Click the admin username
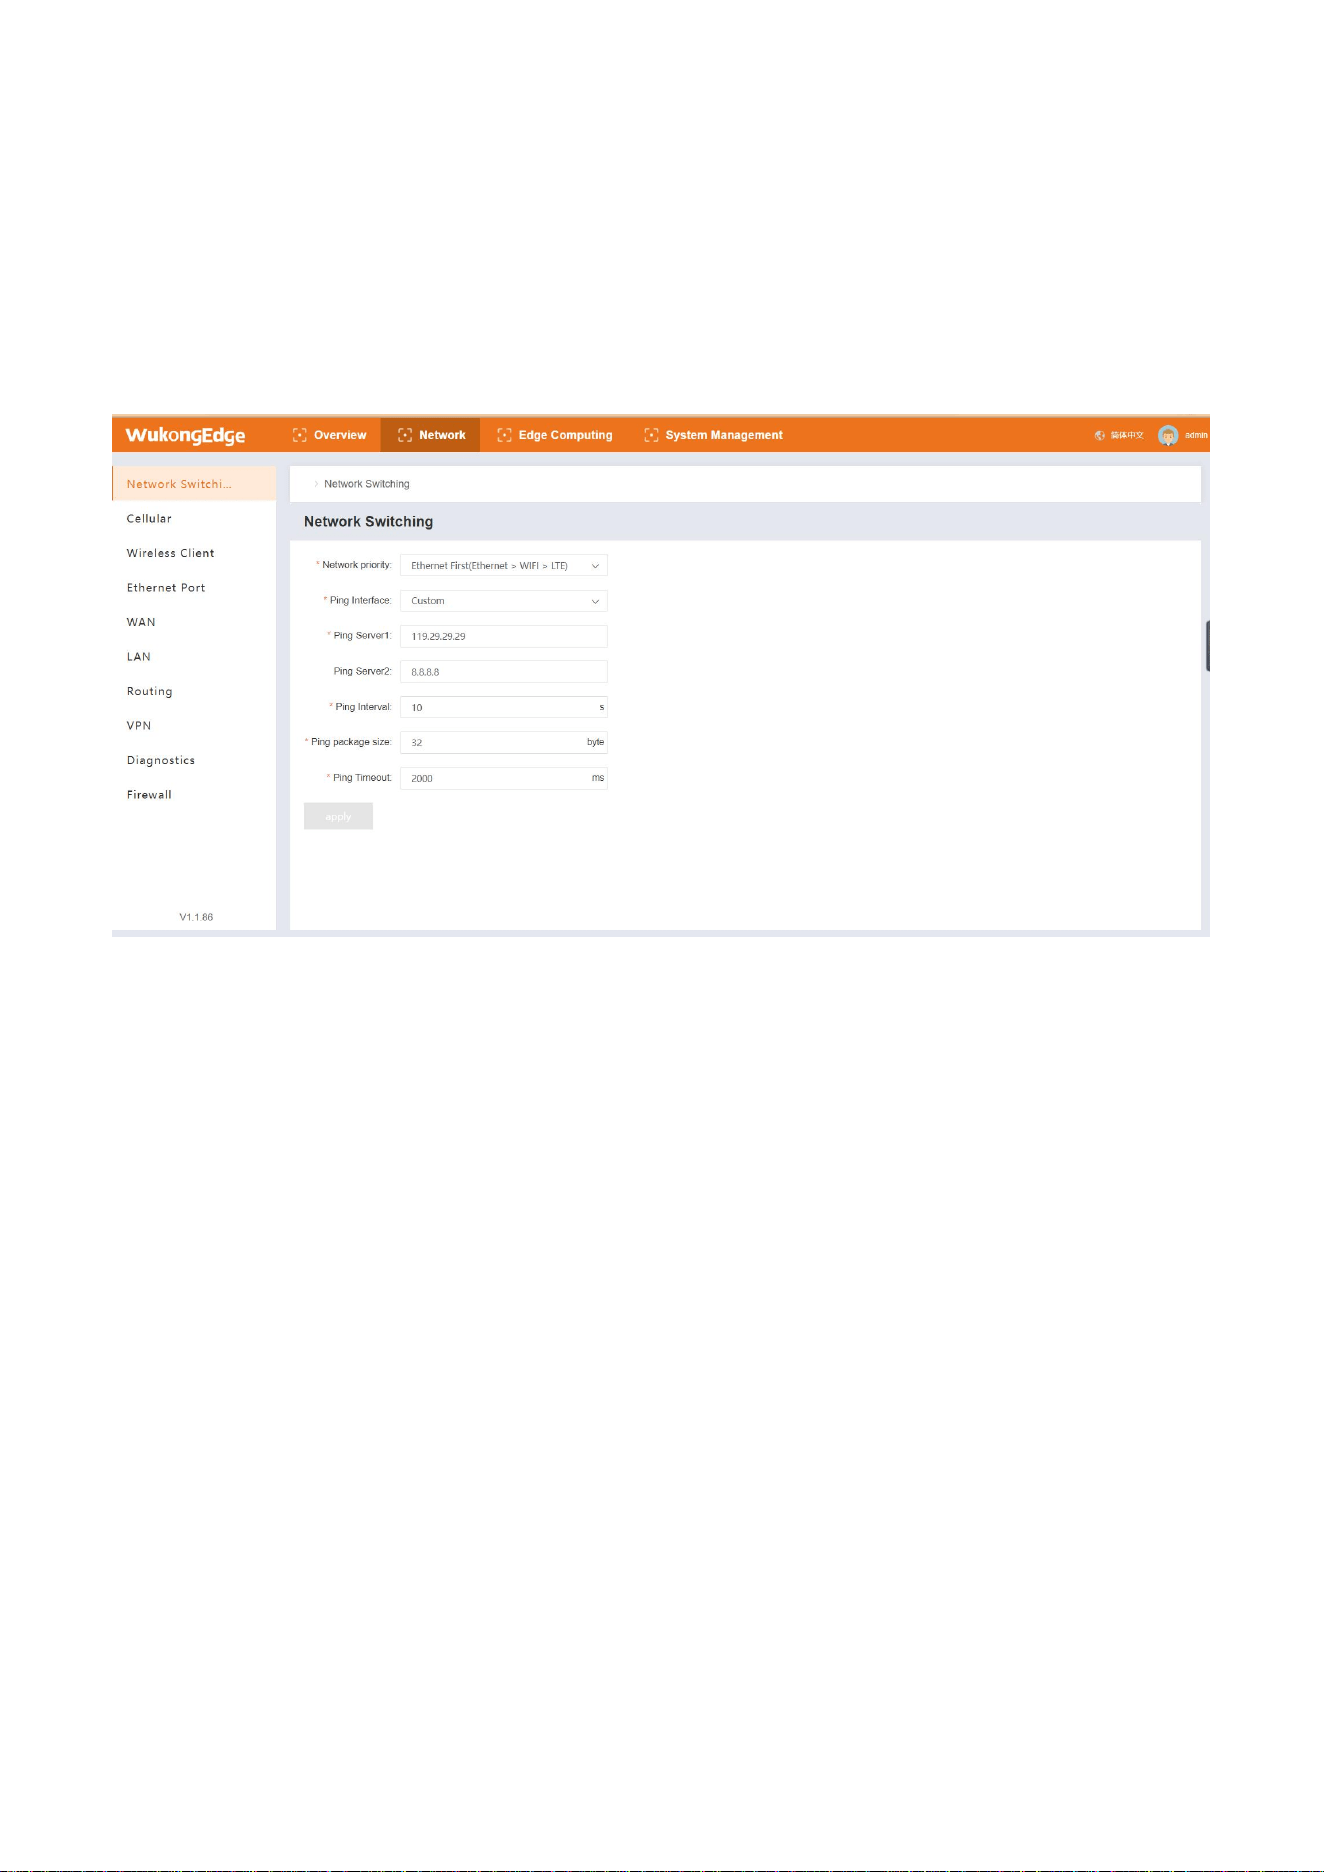Viewport: 1324px width, 1872px height. (1196, 435)
